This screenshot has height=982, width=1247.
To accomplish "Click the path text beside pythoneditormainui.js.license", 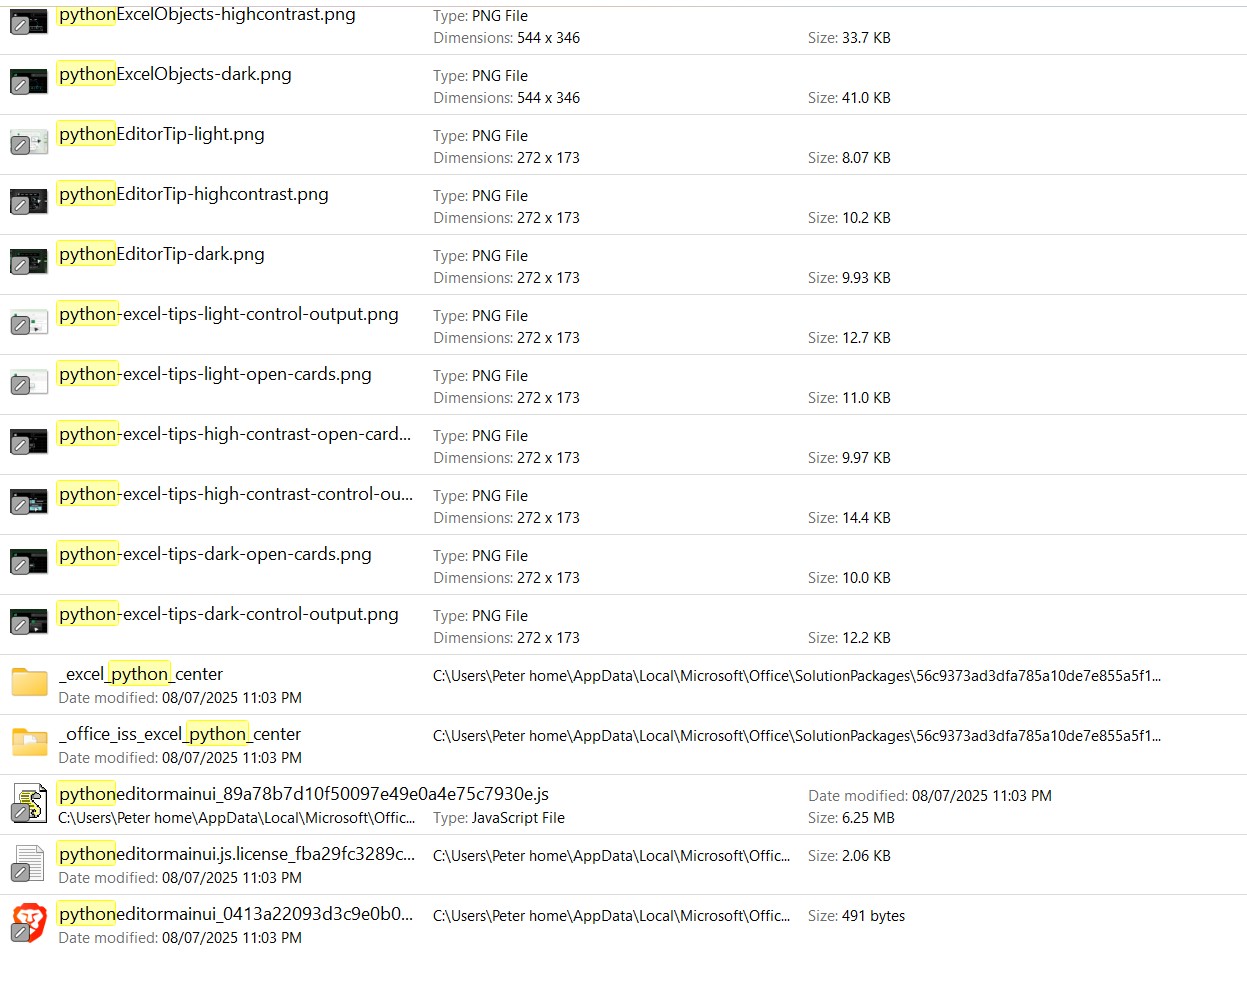I will coord(611,856).
